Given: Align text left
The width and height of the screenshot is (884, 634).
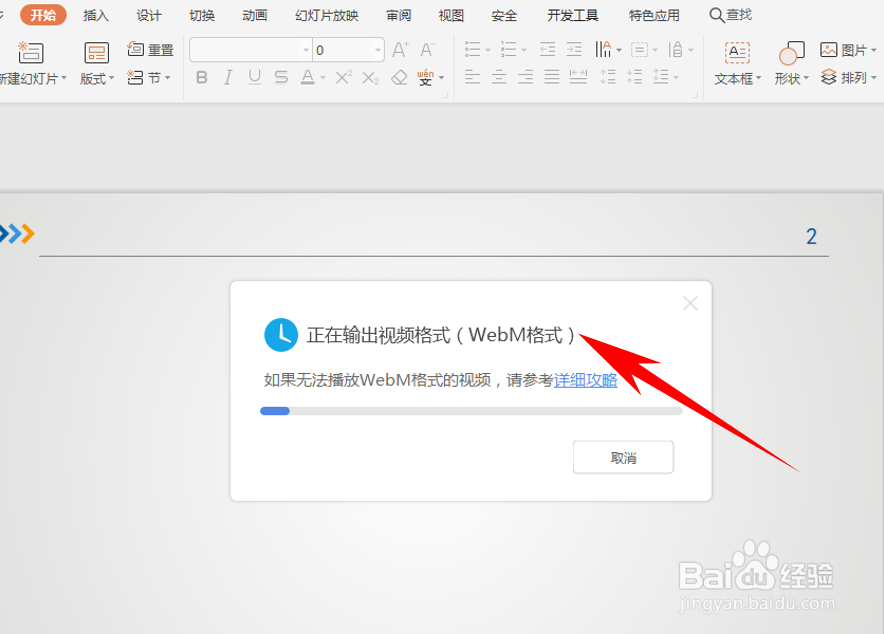Looking at the screenshot, I should tap(472, 77).
